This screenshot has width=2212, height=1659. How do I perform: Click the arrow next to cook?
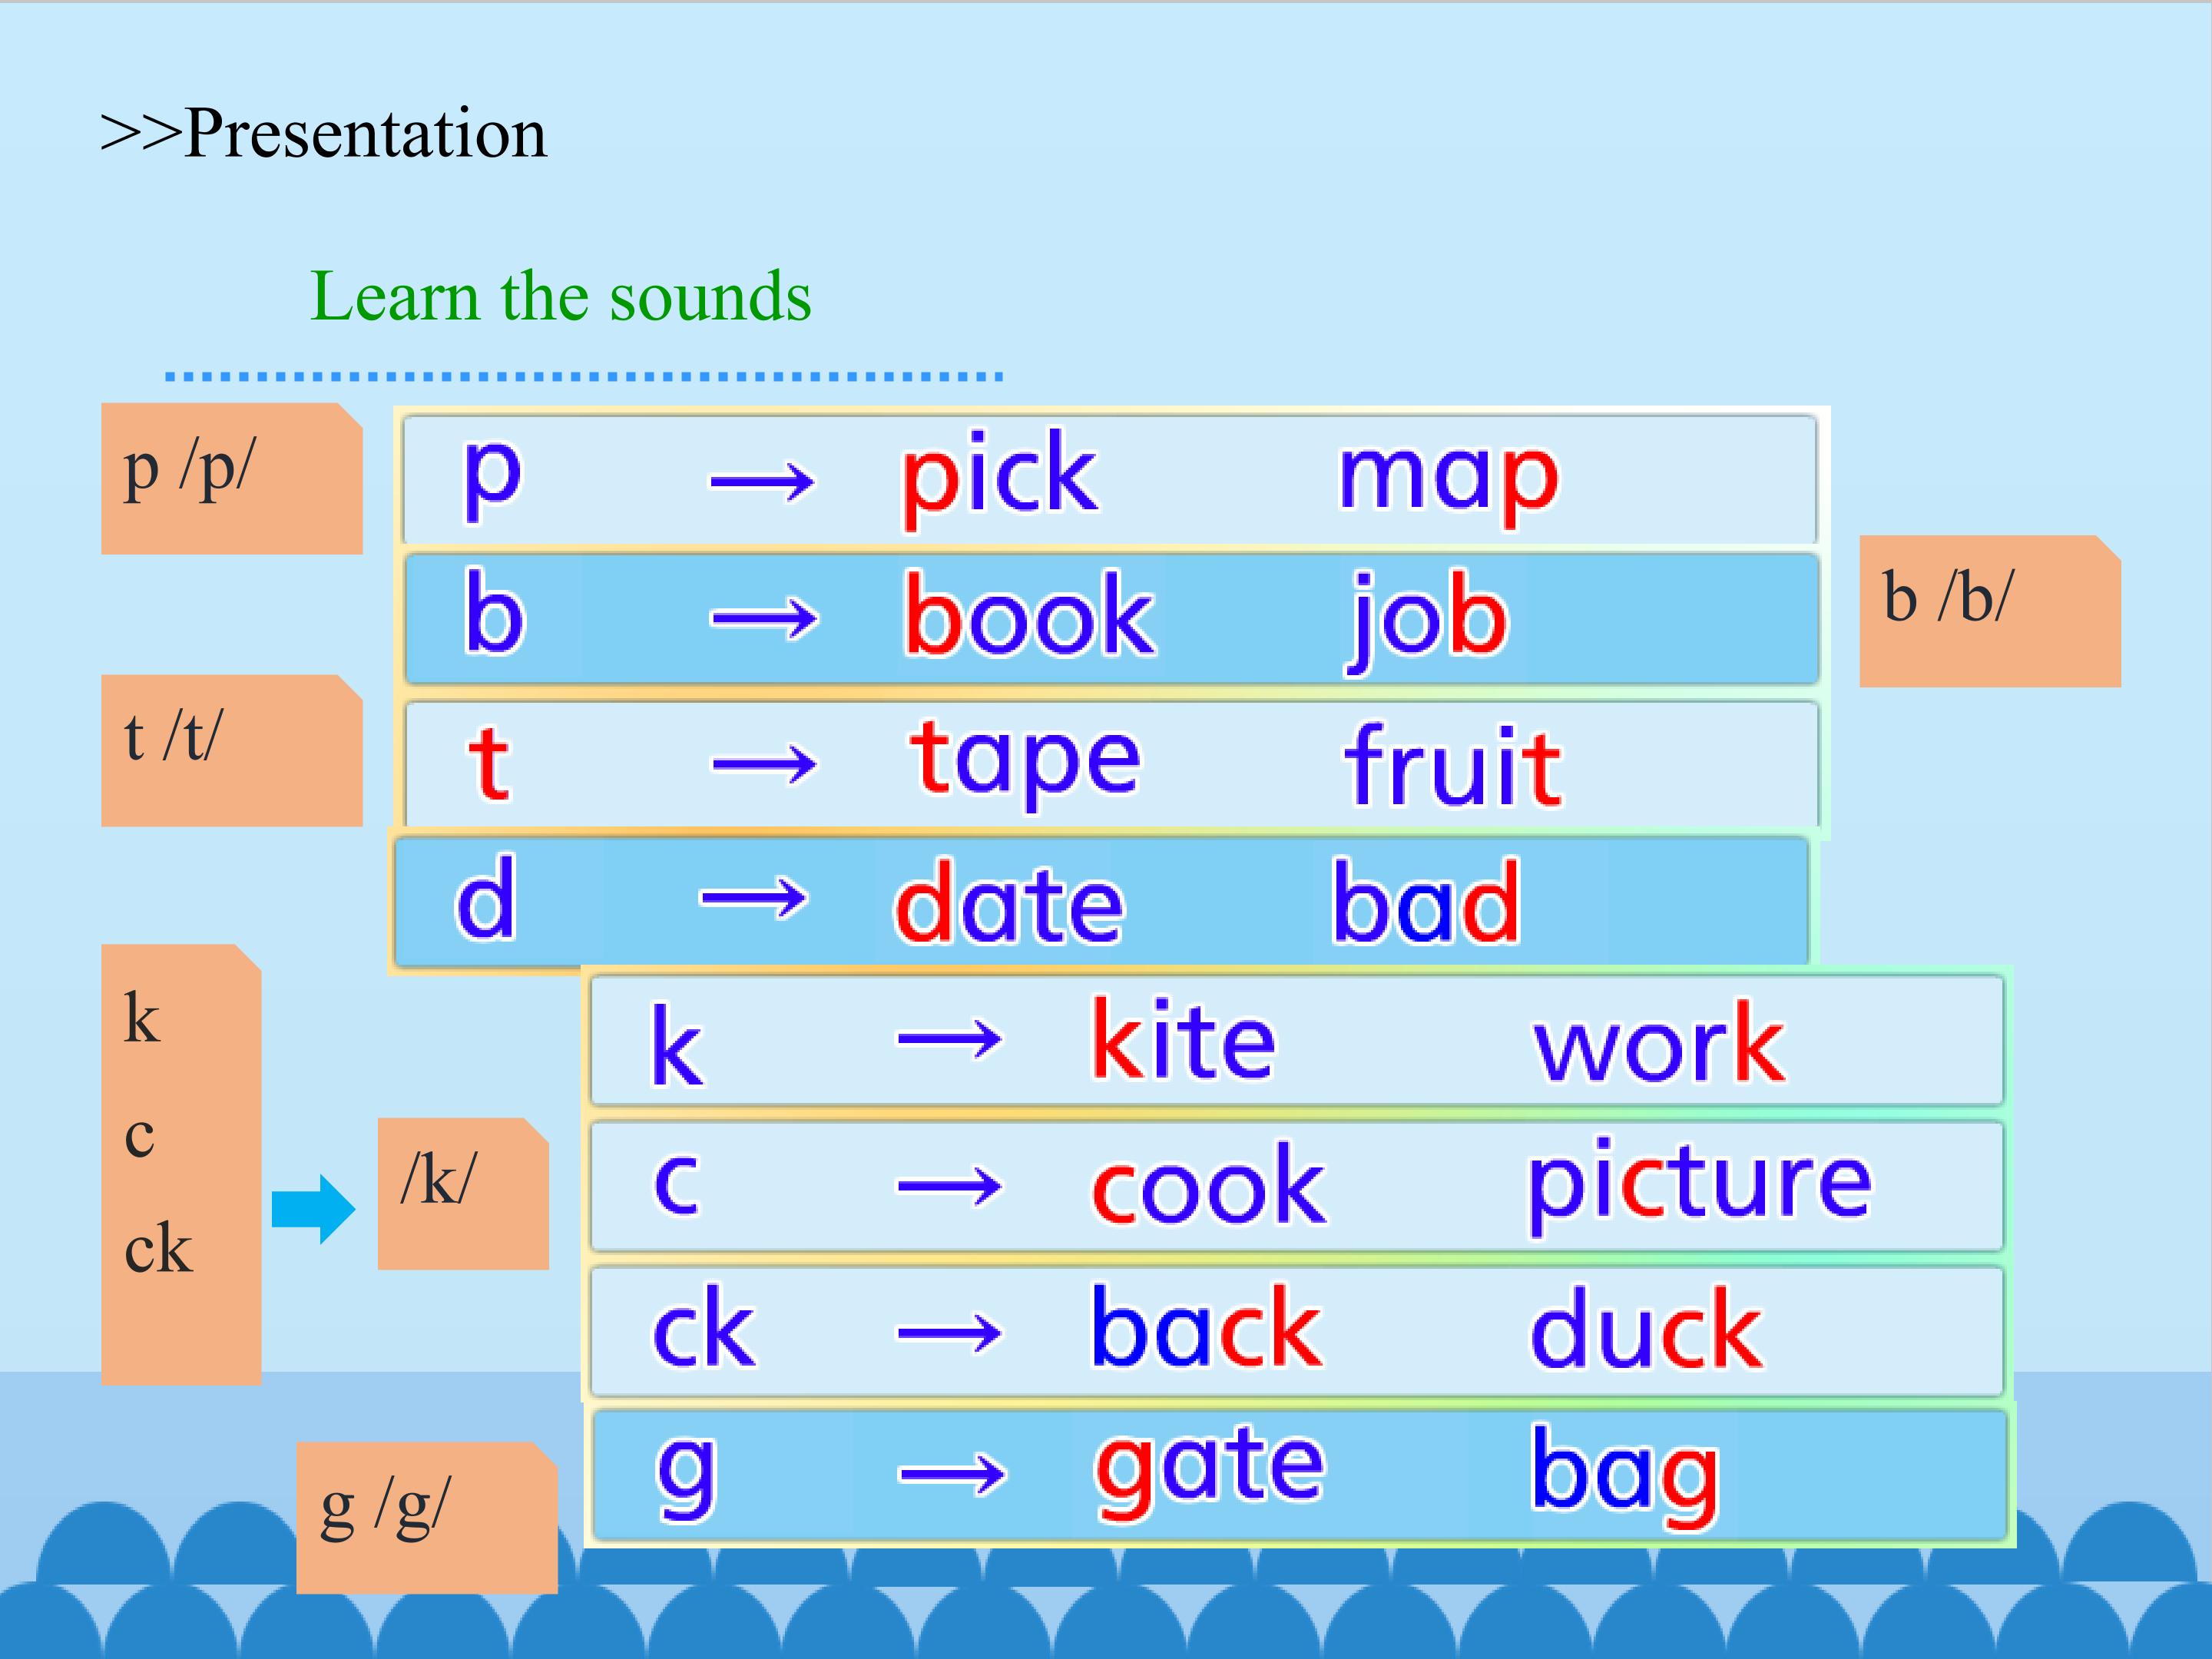click(949, 1187)
